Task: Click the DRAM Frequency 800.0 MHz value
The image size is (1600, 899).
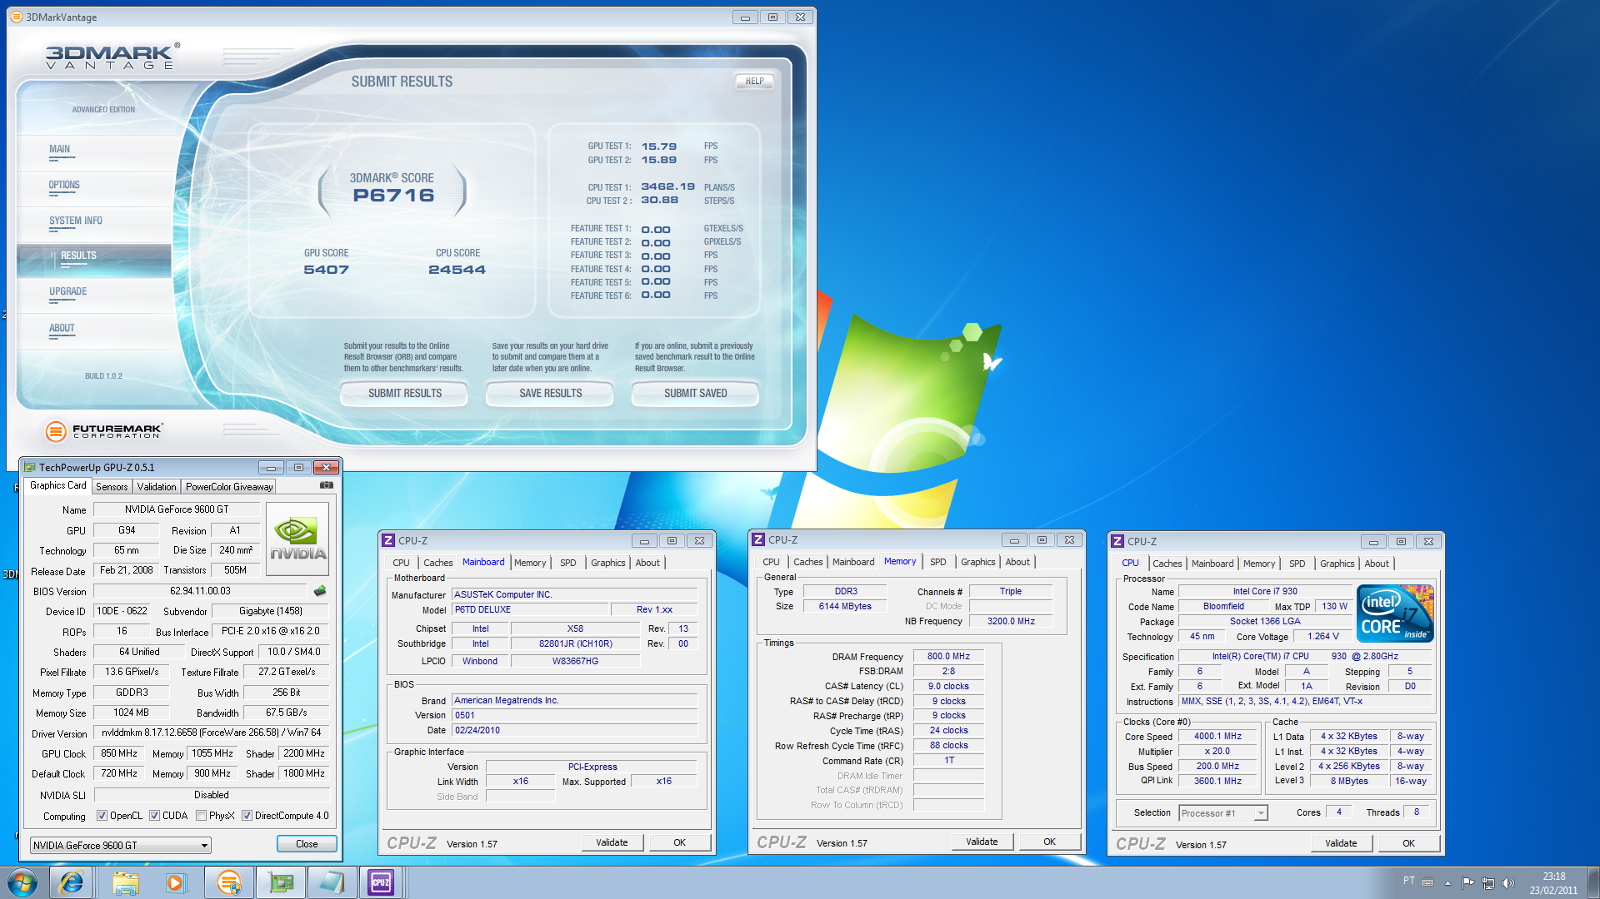Action: (948, 657)
